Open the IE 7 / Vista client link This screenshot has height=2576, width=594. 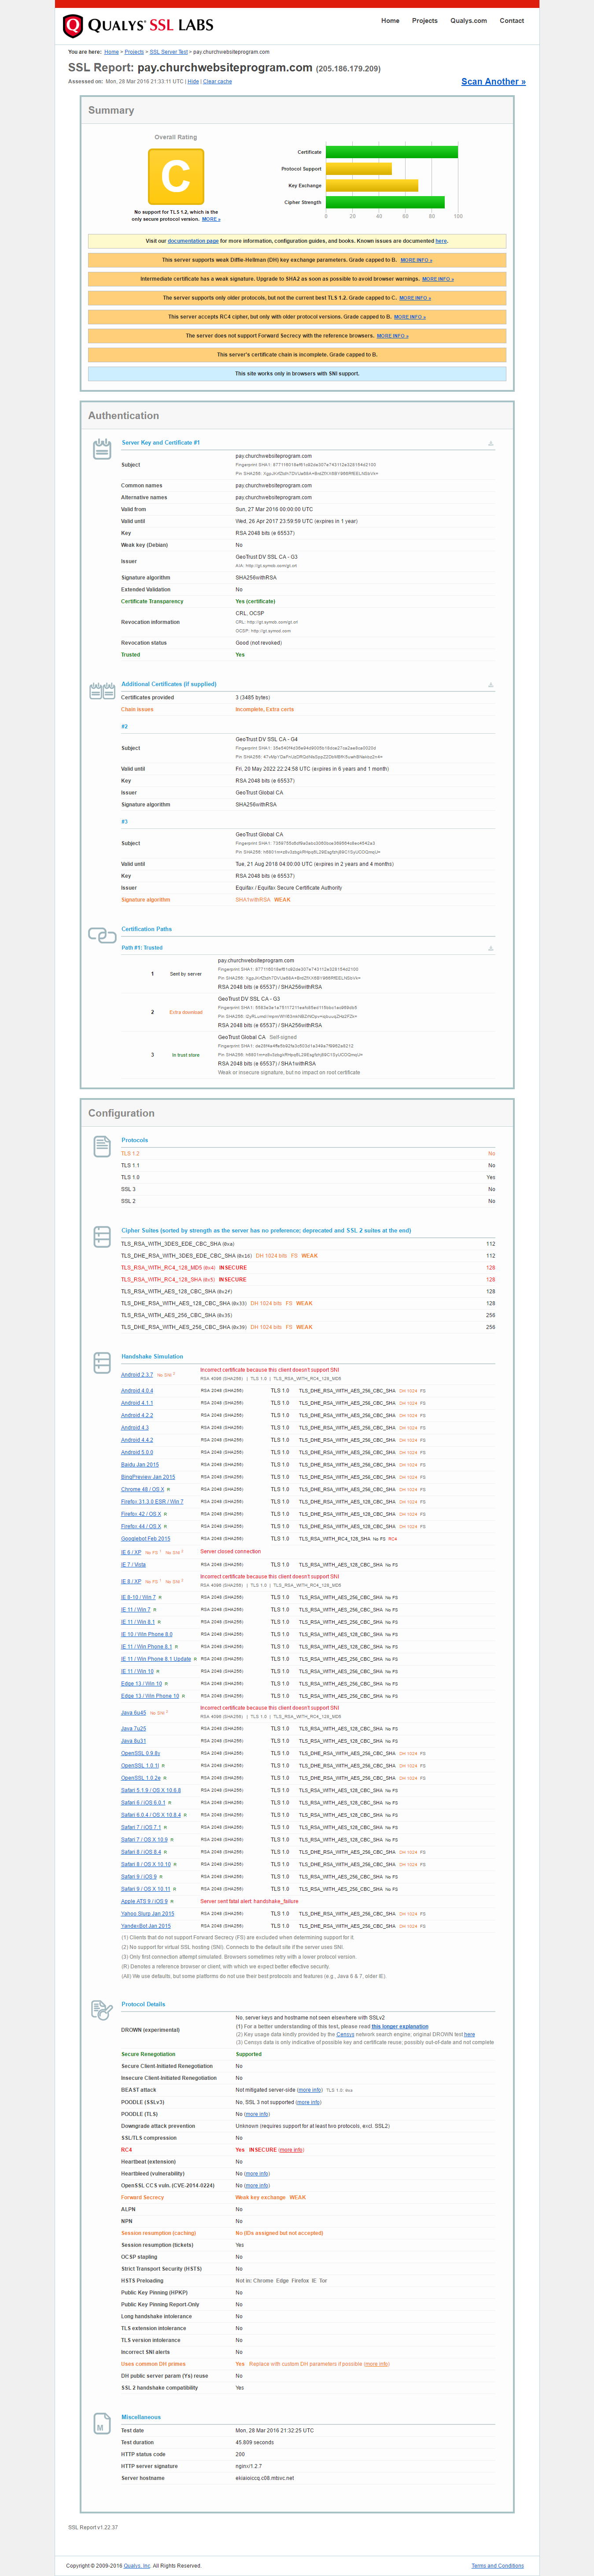134,1565
